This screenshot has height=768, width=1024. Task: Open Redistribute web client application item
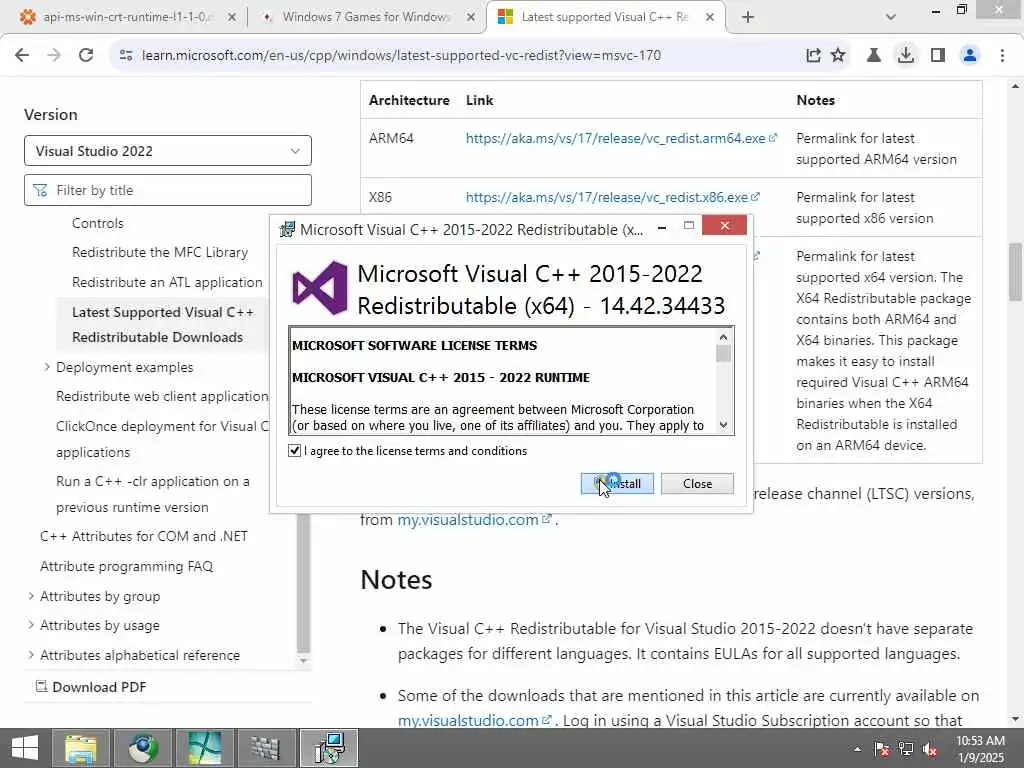point(162,396)
